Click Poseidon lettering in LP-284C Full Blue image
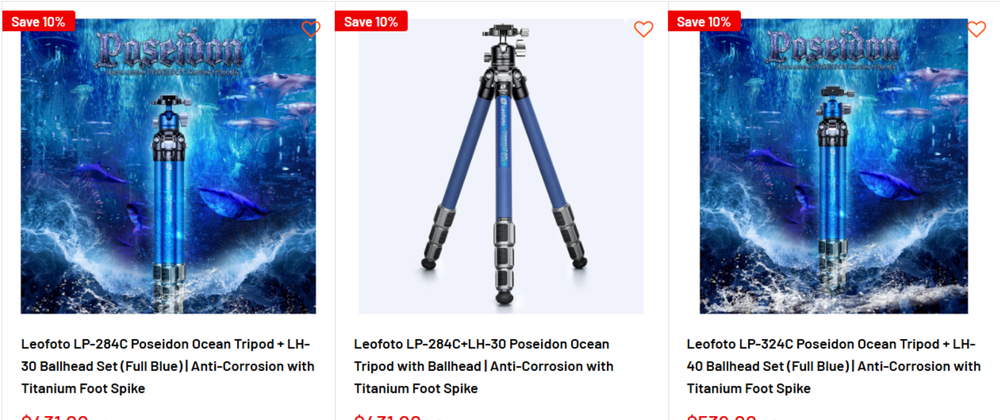This screenshot has width=1000, height=420. pyautogui.click(x=168, y=50)
